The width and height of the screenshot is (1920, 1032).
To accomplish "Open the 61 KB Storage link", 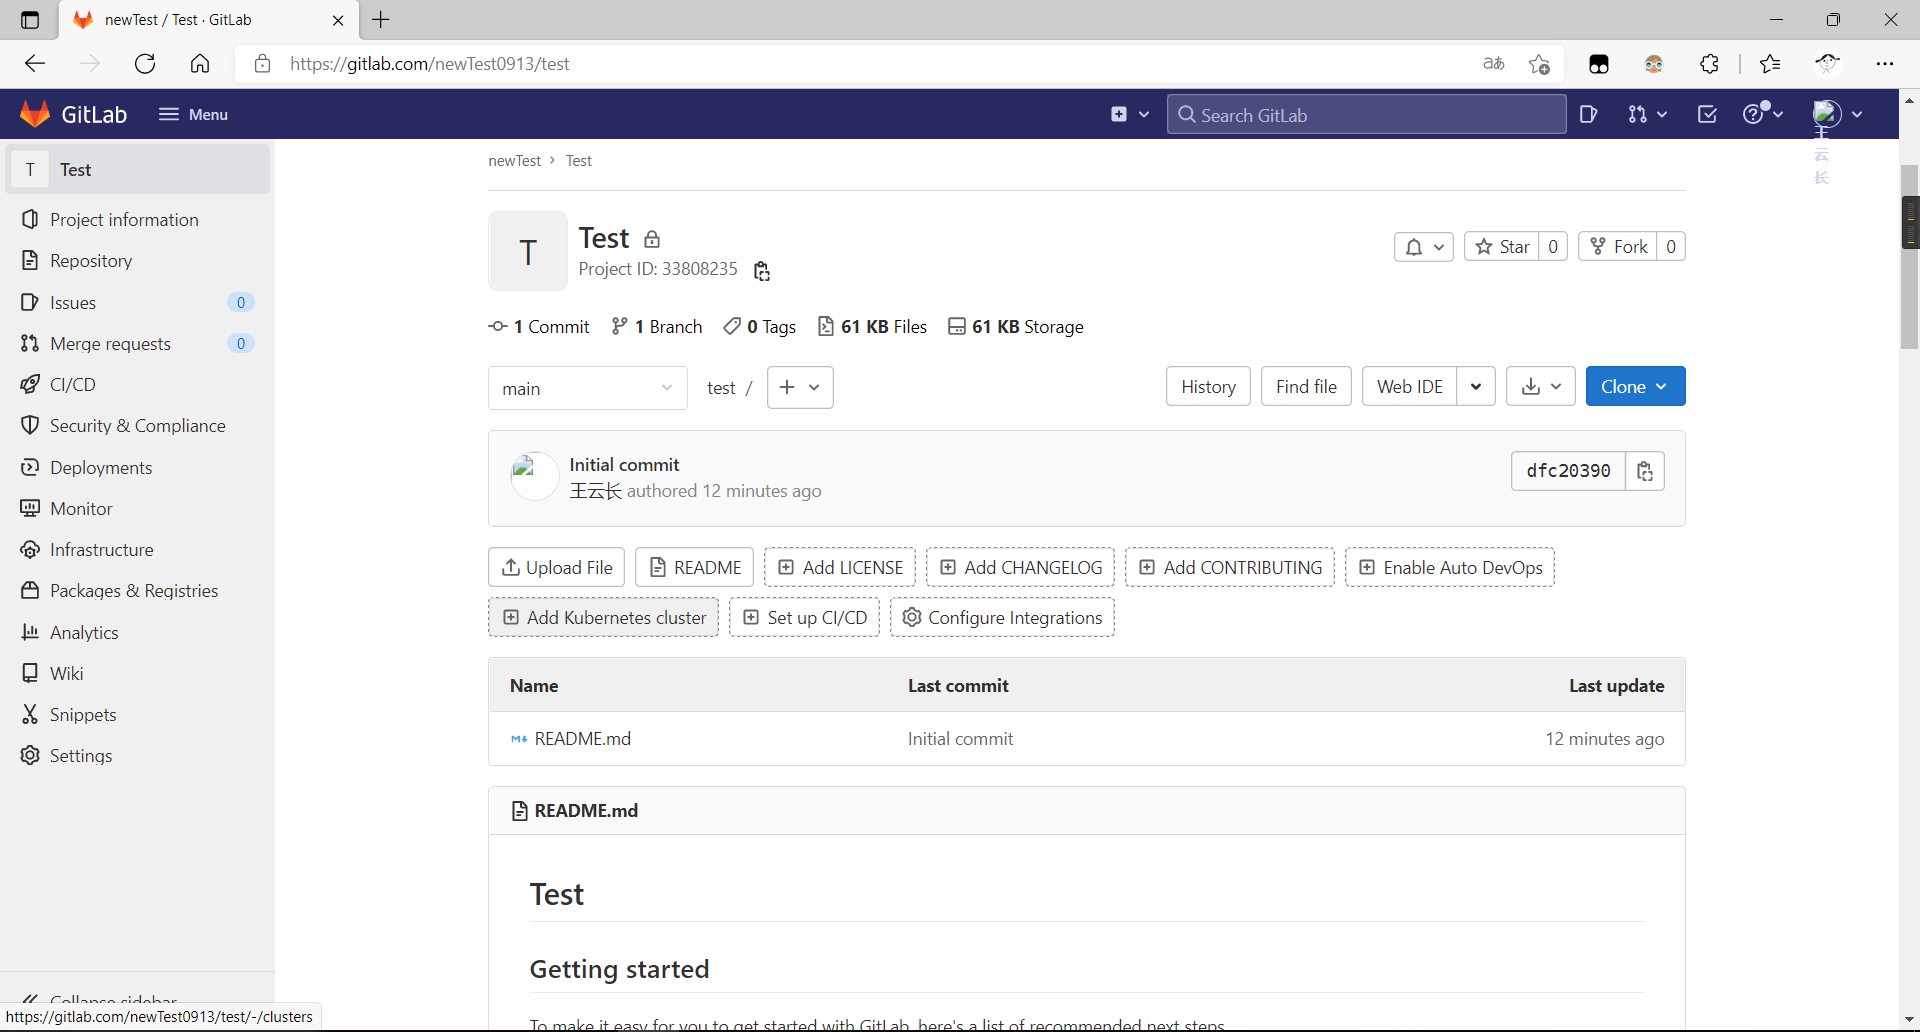I will (x=1016, y=327).
